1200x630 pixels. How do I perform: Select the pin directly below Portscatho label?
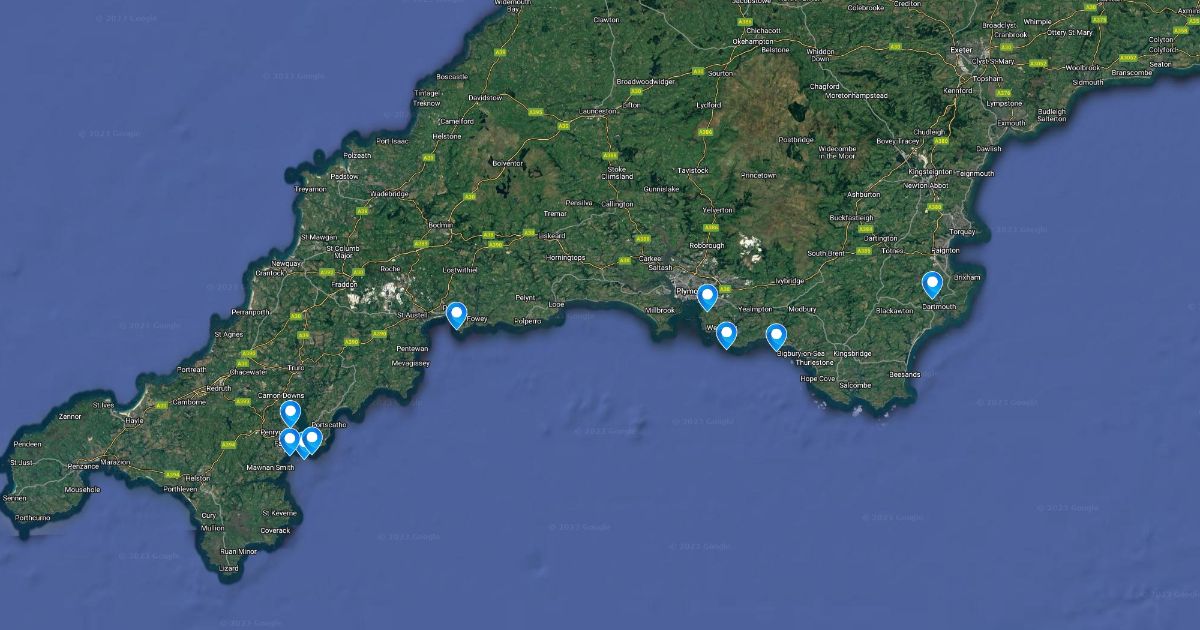[x=311, y=441]
